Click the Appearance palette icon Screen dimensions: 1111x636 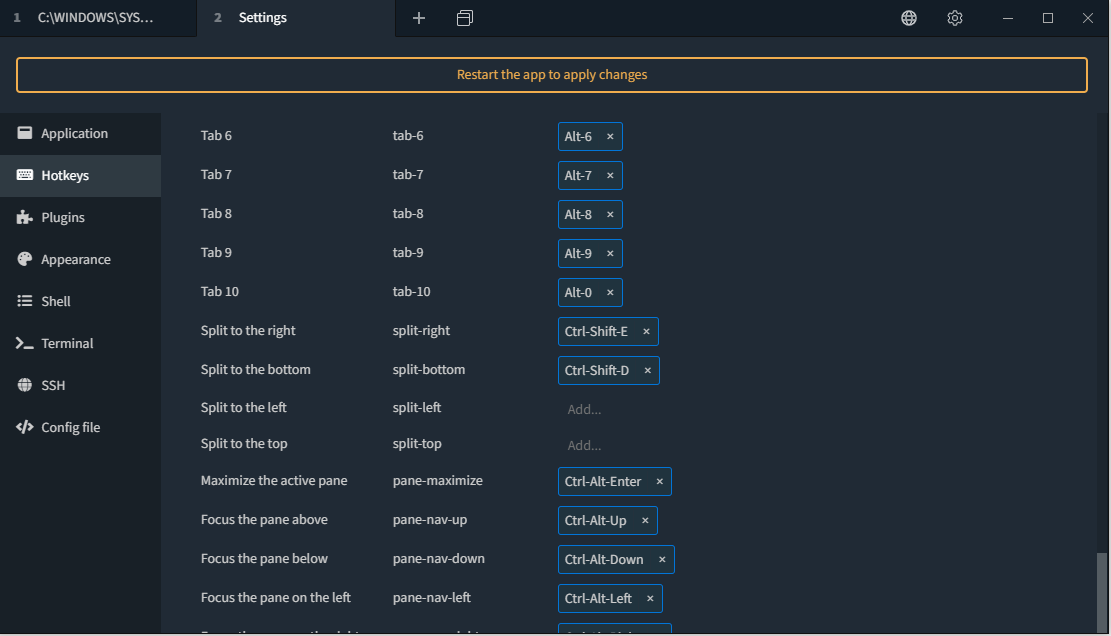click(25, 259)
